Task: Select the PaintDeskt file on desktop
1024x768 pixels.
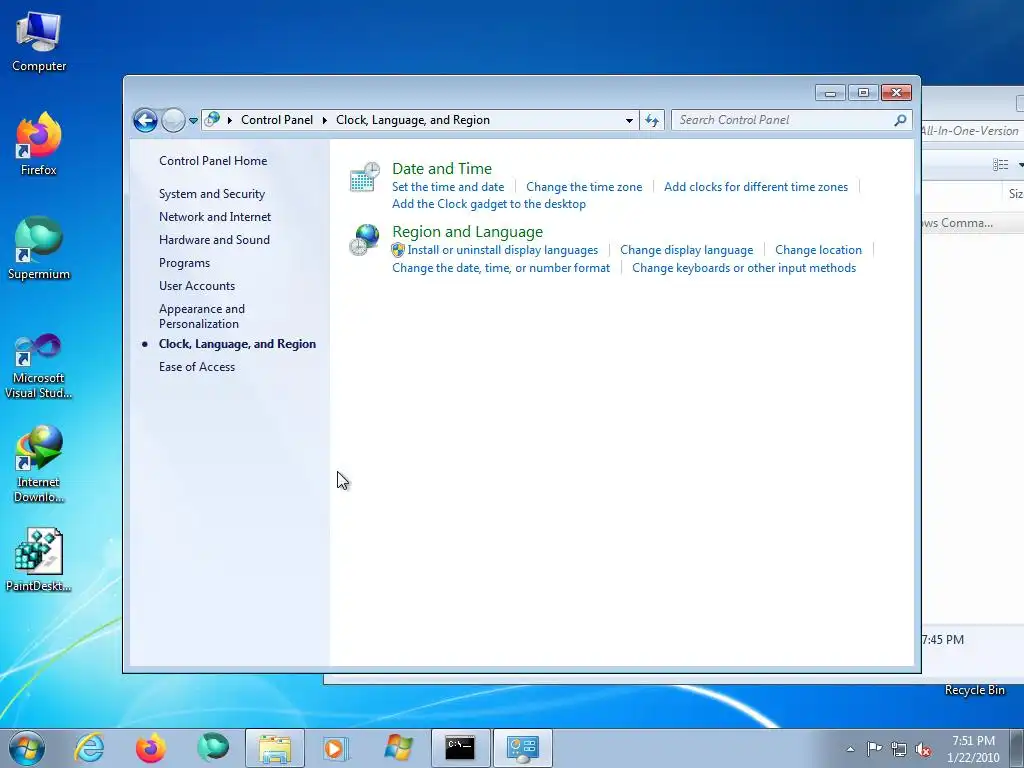Action: coord(39,560)
